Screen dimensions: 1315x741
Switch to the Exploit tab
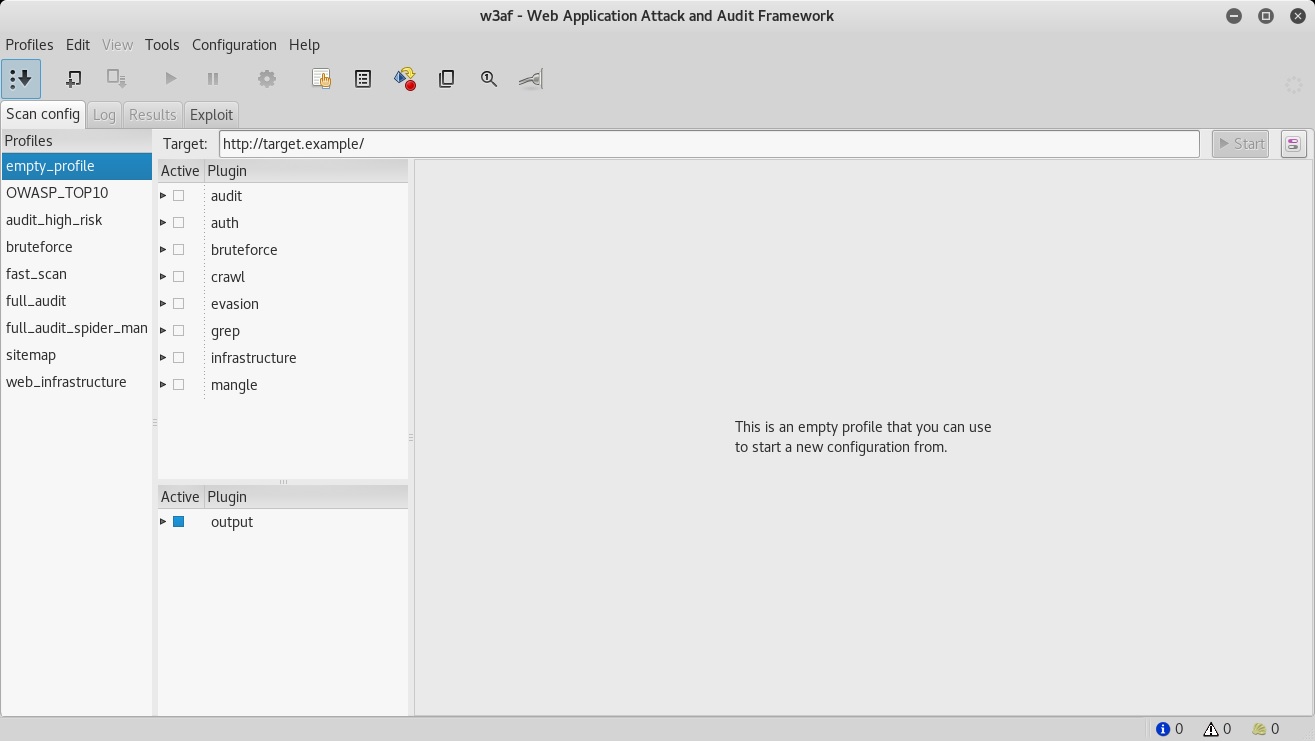tap(211, 115)
